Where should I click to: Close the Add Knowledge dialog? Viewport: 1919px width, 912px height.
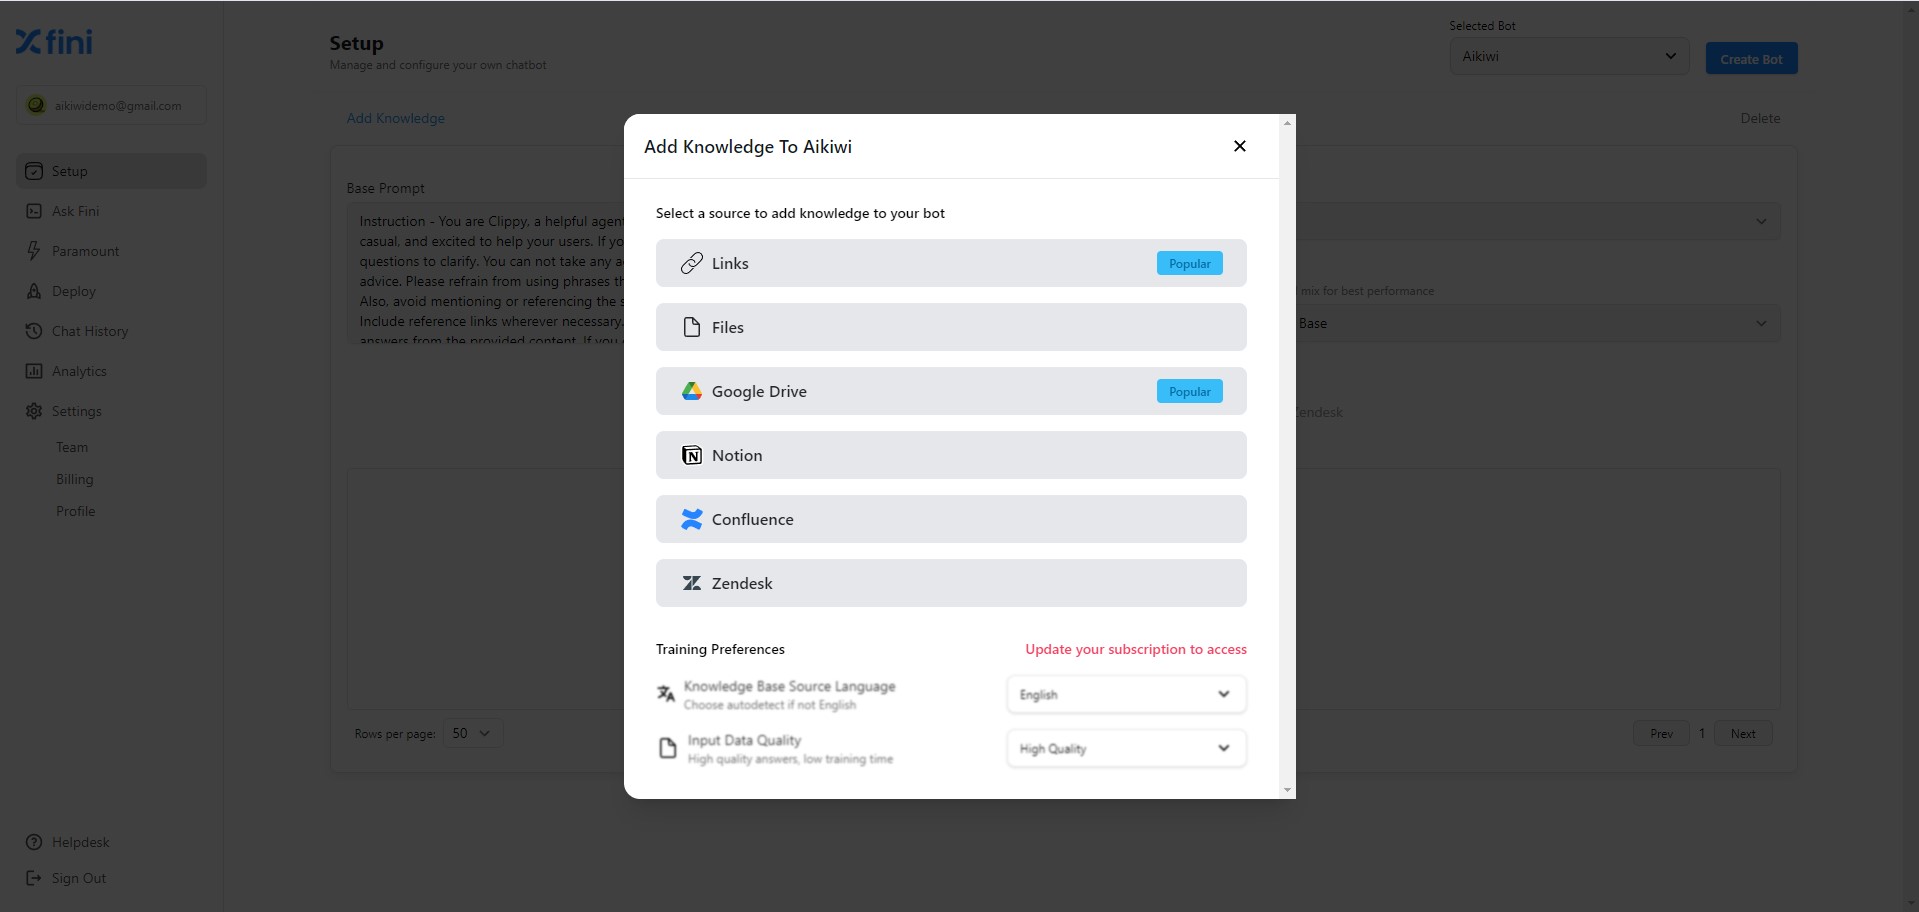pos(1239,146)
